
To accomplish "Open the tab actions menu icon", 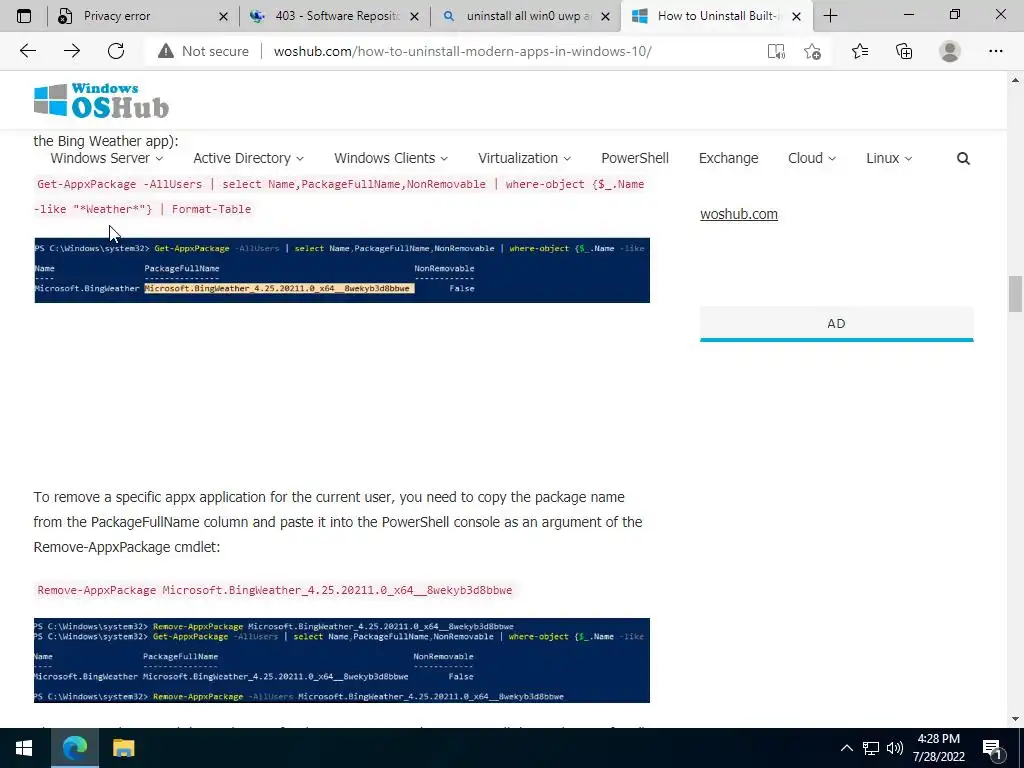I will click(x=24, y=16).
